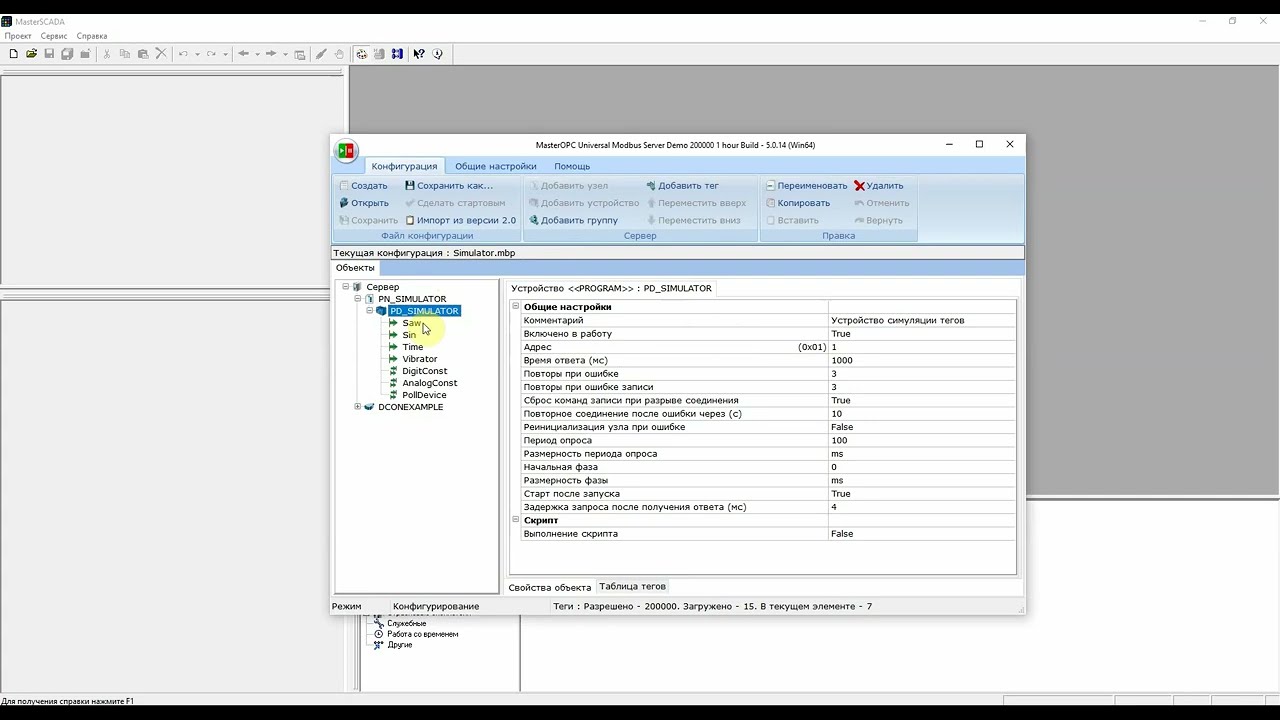This screenshot has height=720, width=1280.
Task: Click the info balloon icon in MasterSCADA toolbar
Action: pyautogui.click(x=437, y=54)
